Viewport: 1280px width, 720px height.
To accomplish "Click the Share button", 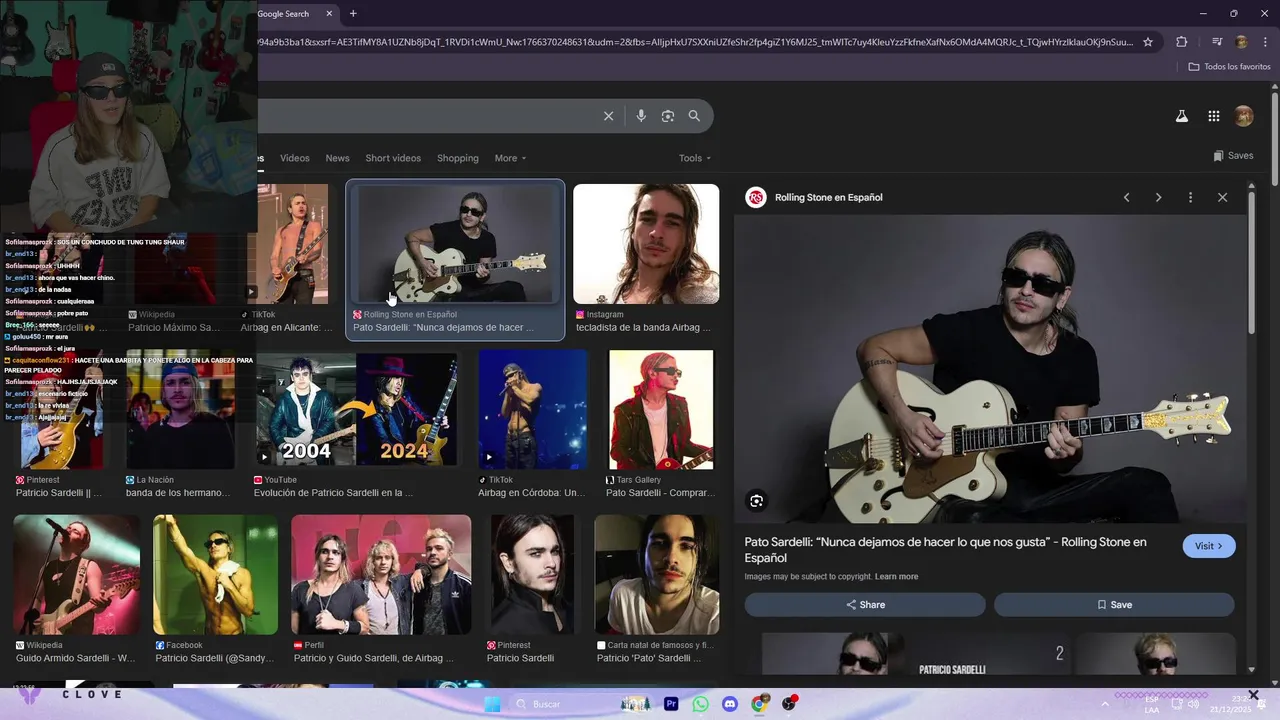I will coord(865,605).
